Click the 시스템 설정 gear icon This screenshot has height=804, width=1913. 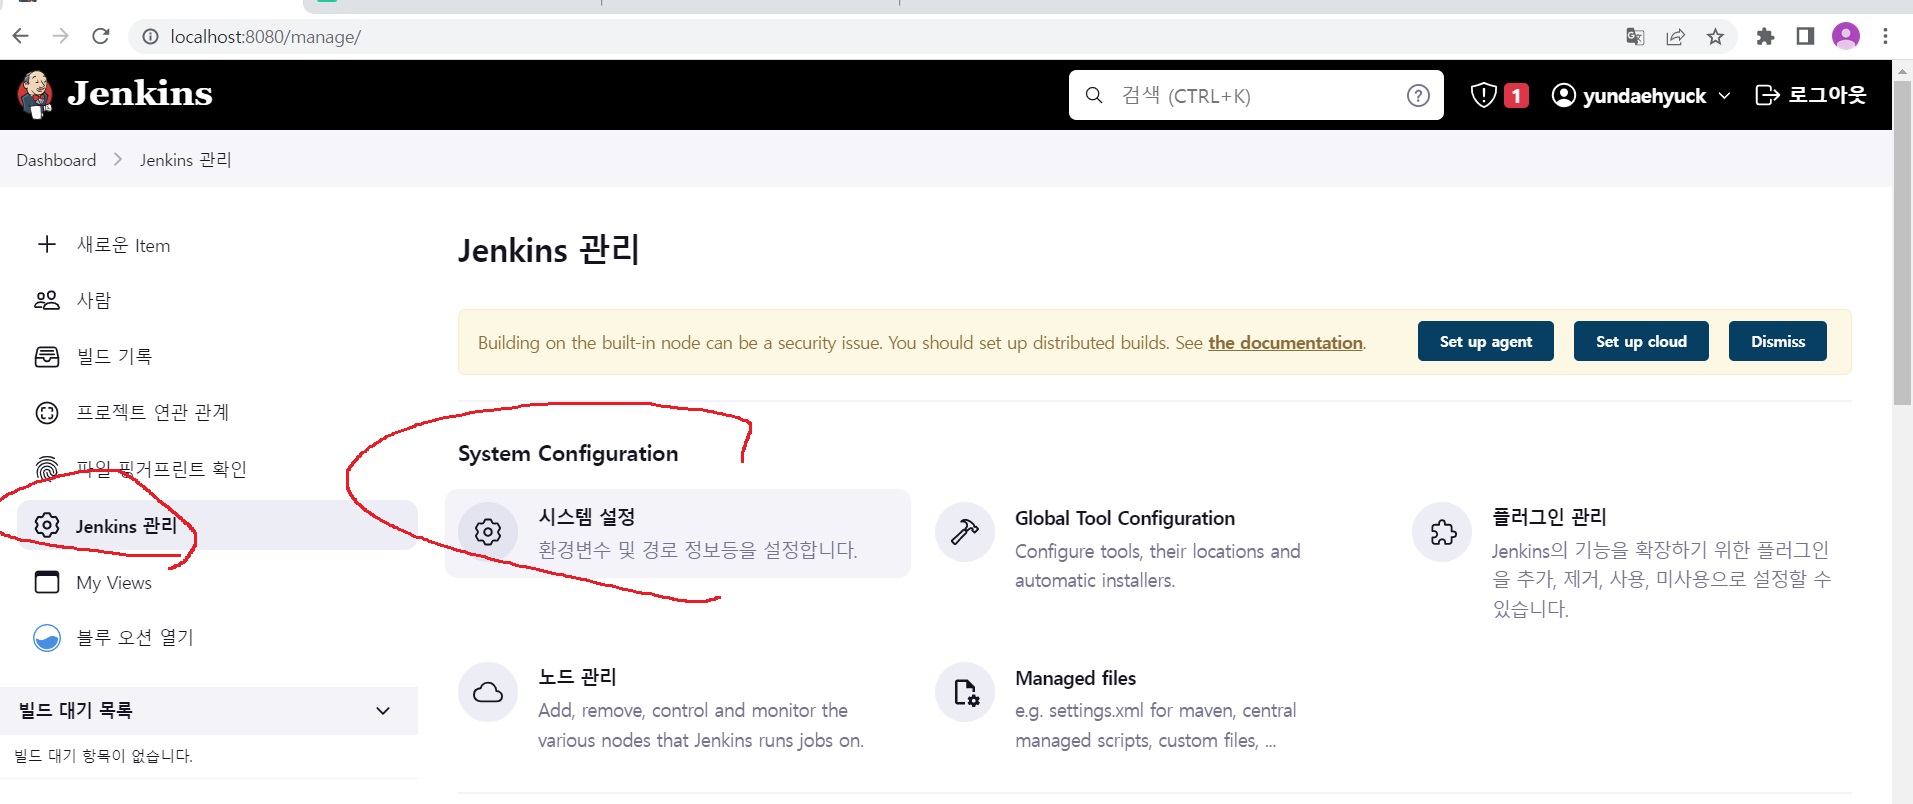pos(488,532)
